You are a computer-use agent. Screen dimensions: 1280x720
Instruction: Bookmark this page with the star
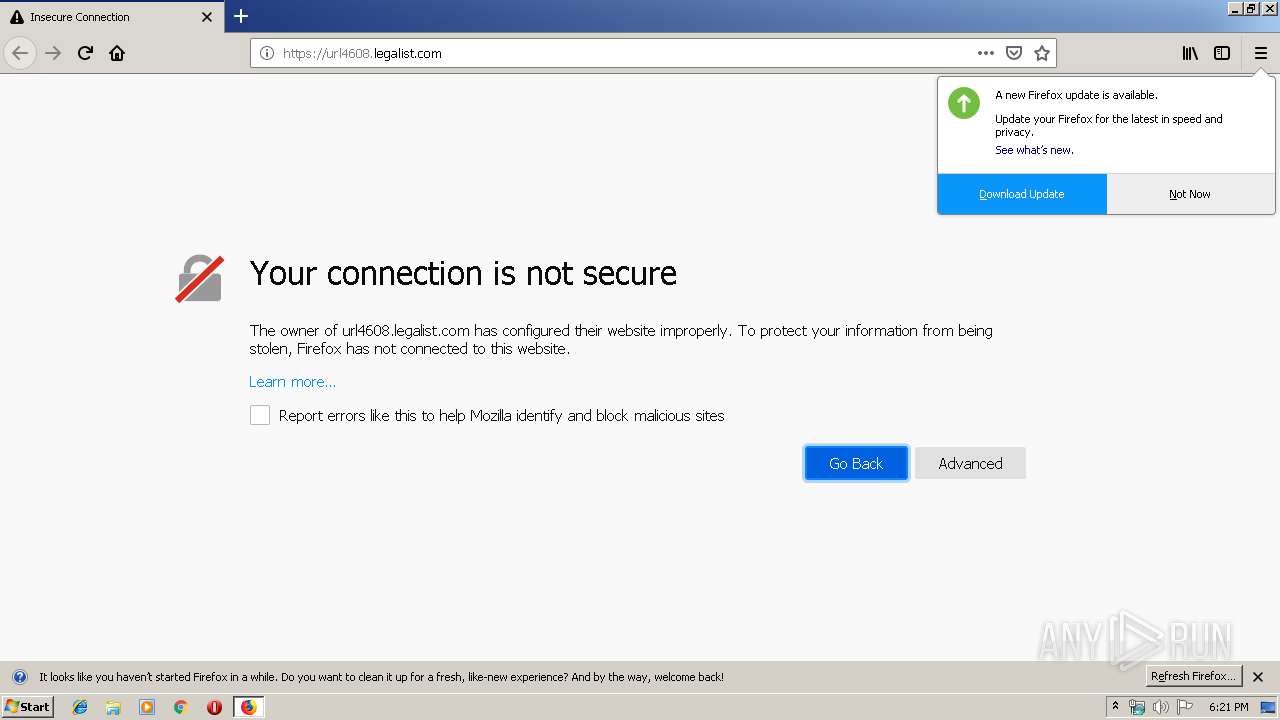(x=1042, y=53)
